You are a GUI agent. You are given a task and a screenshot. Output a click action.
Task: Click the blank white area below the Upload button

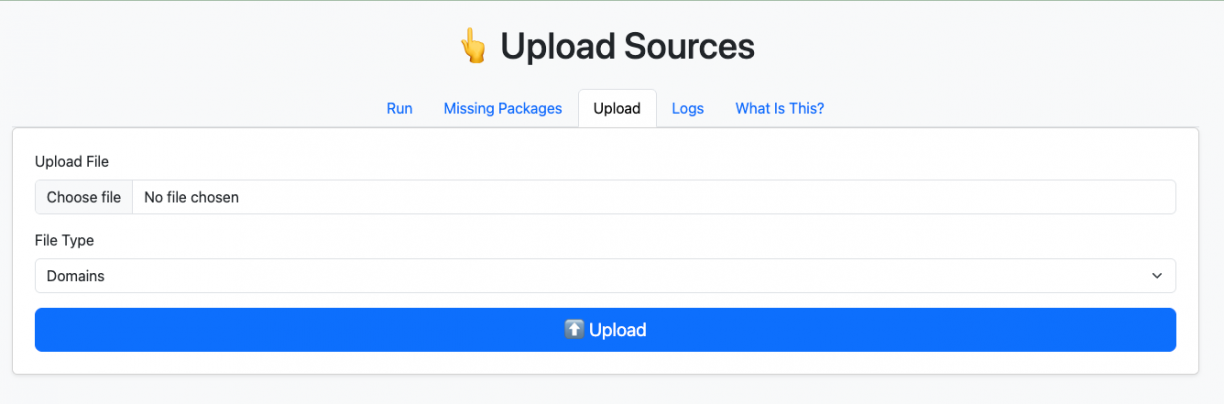pos(605,363)
